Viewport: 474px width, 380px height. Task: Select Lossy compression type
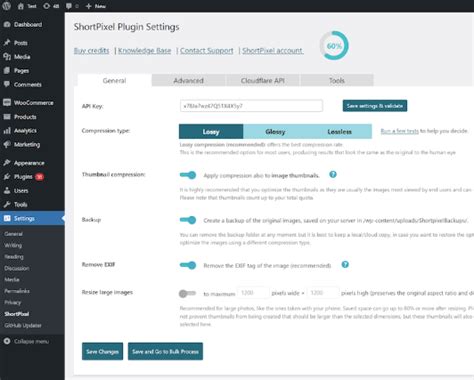(x=211, y=132)
